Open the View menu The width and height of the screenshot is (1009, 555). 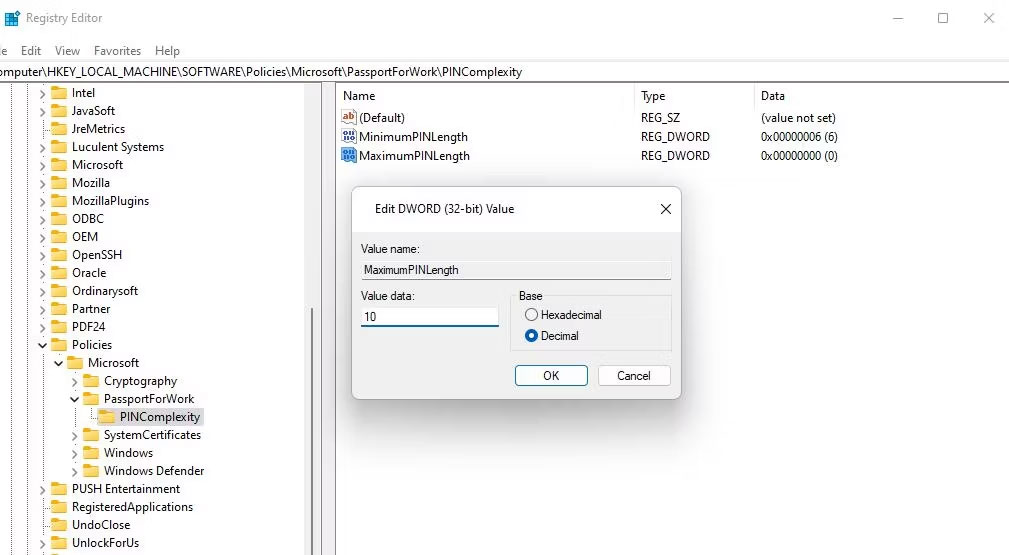(68, 51)
